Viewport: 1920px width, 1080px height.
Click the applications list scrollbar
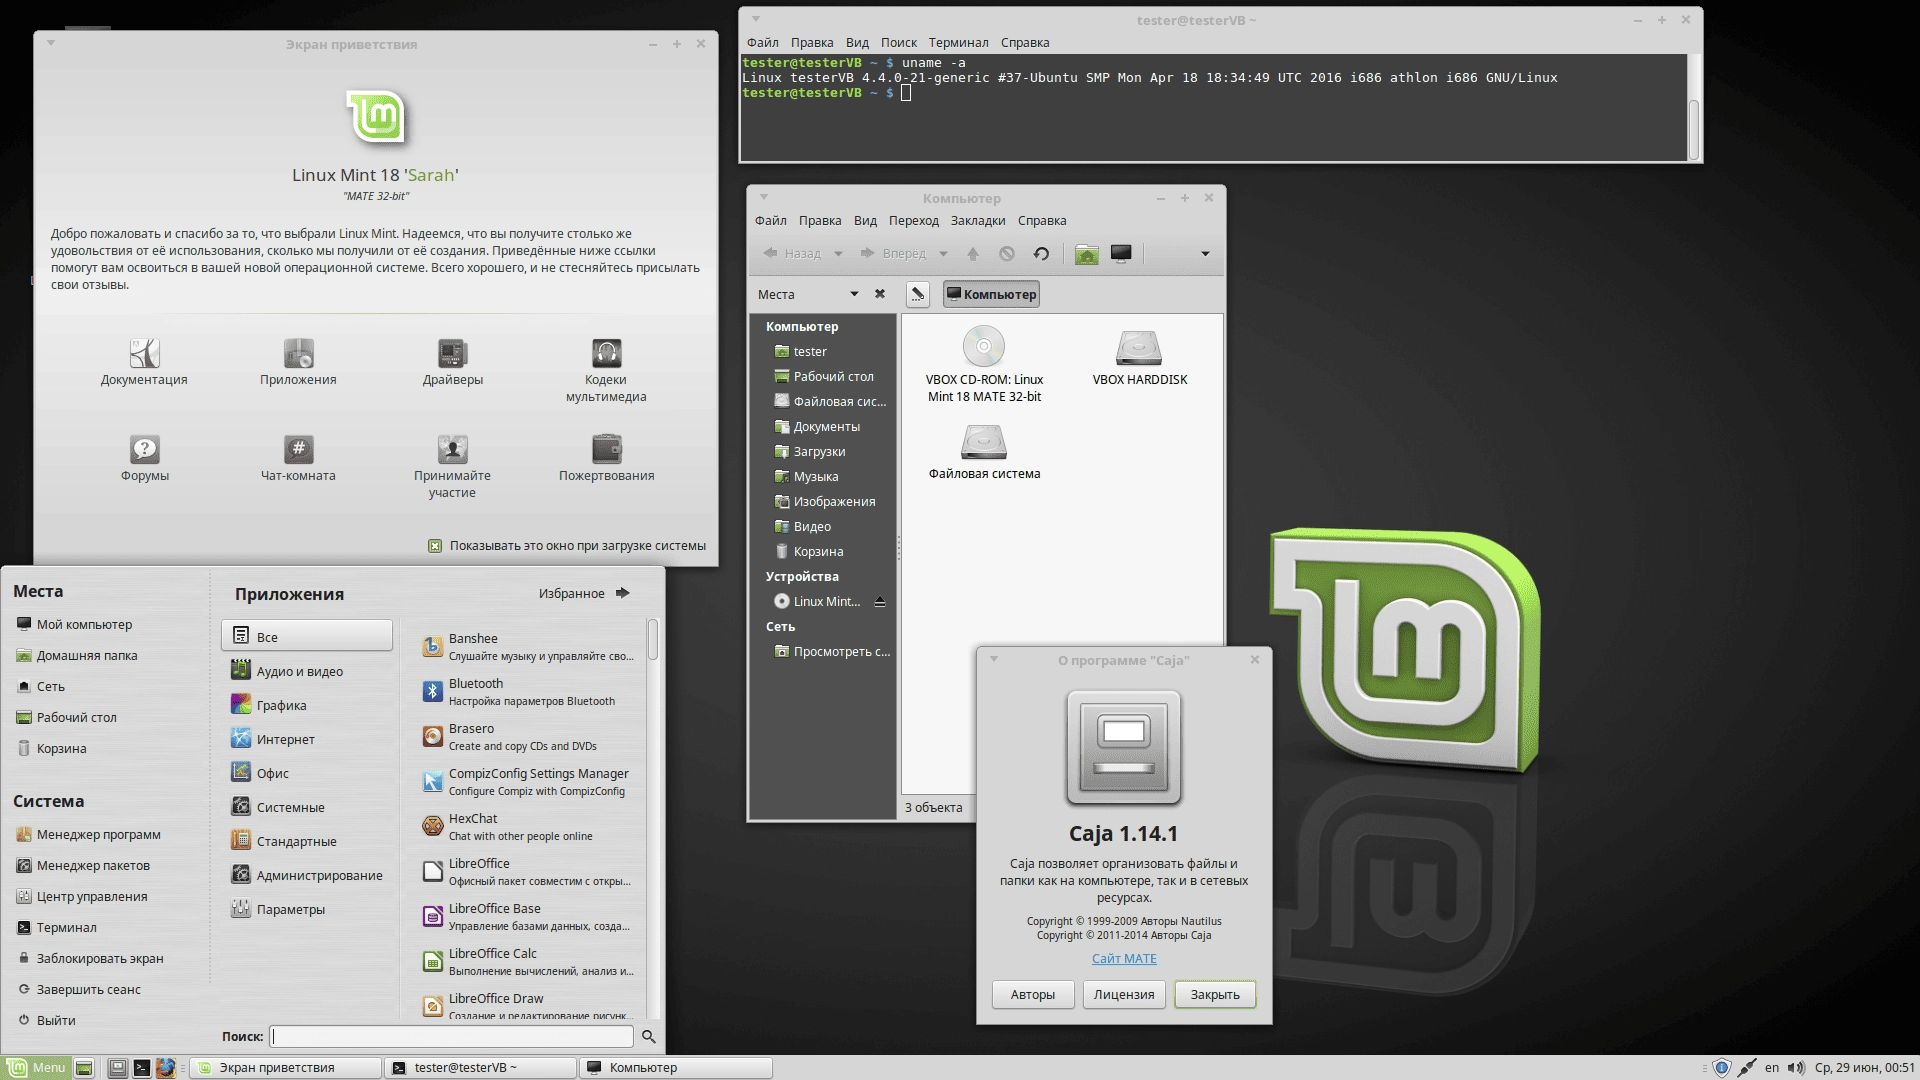[x=652, y=640]
